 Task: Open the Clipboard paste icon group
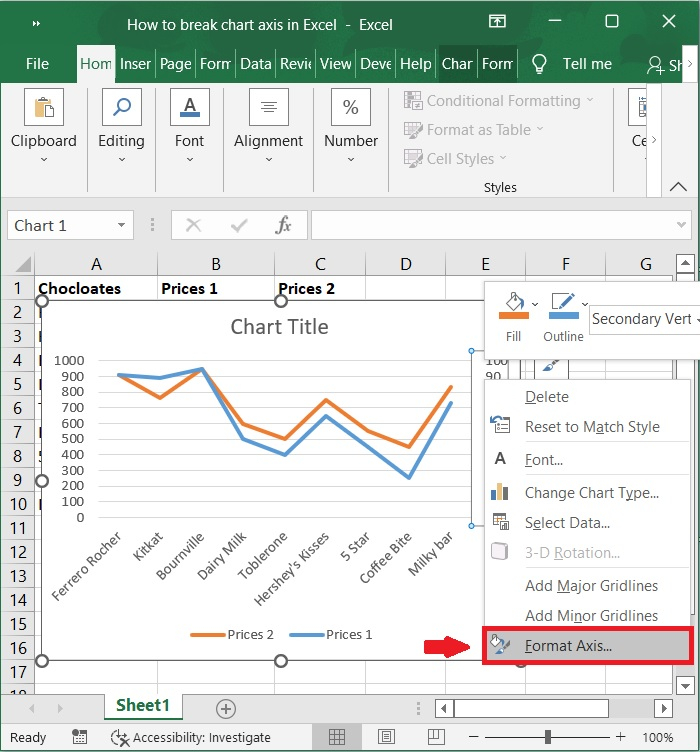[44, 107]
